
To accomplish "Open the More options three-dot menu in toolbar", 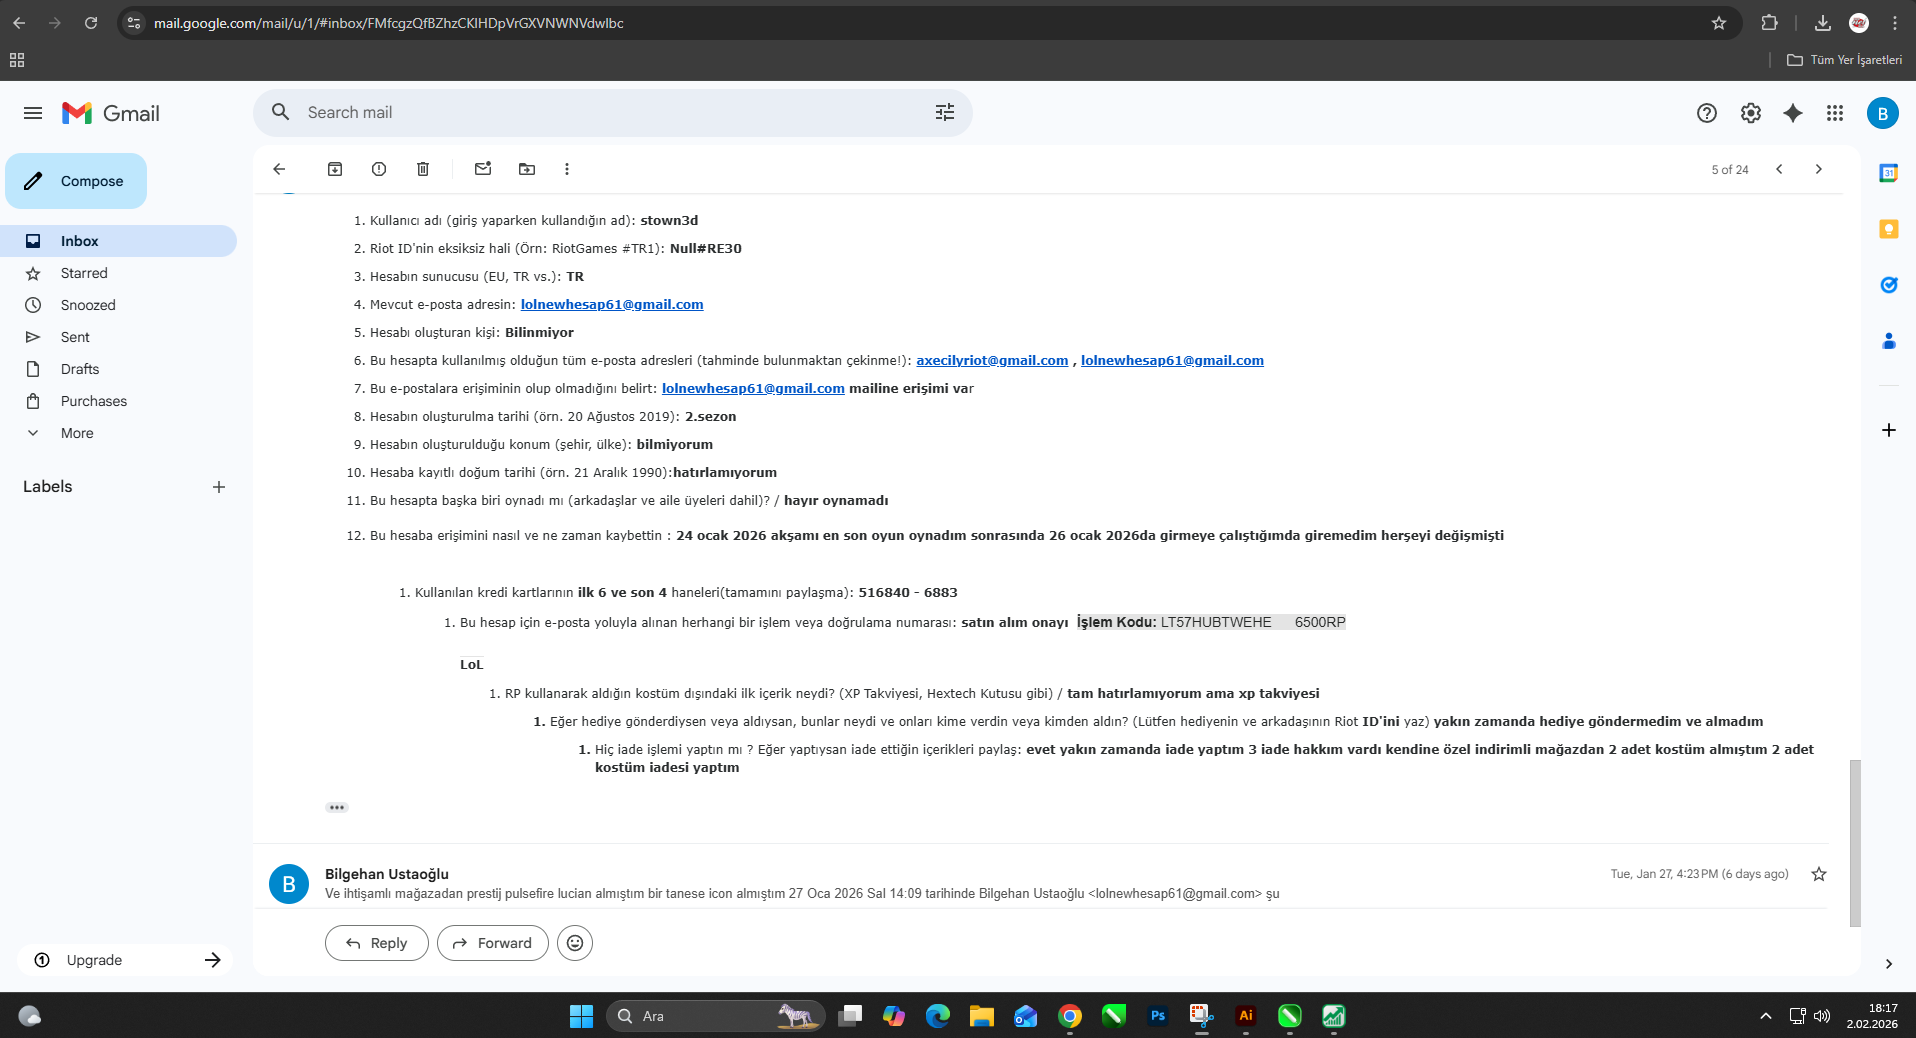I will pos(567,169).
